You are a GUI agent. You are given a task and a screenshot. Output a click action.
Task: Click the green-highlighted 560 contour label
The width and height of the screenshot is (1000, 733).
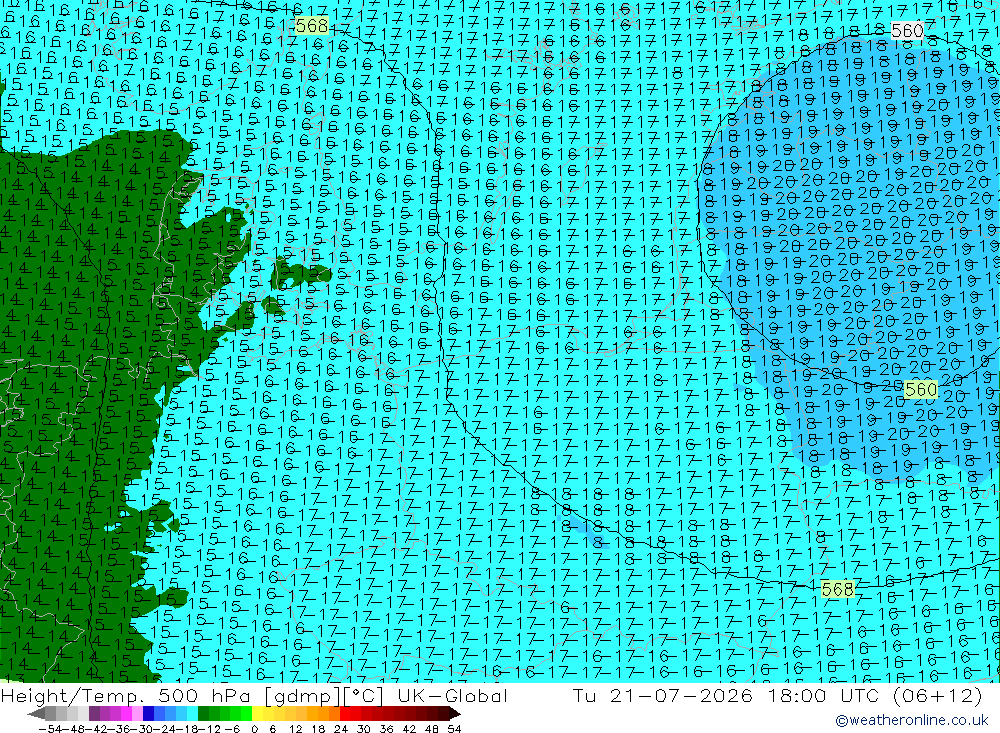(921, 389)
